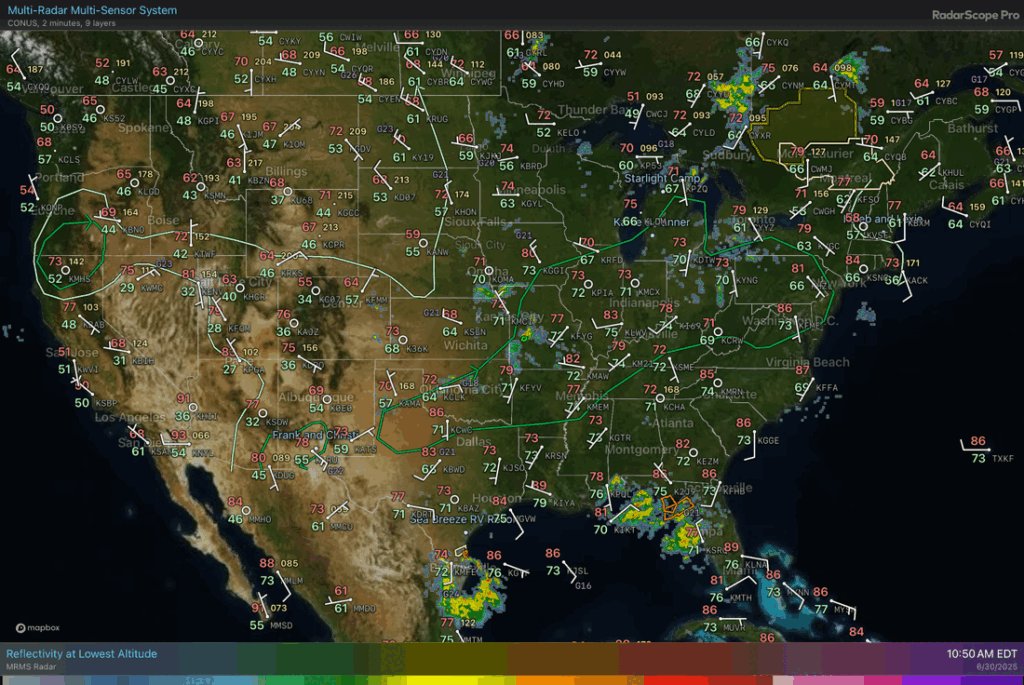This screenshot has height=685, width=1024.
Task: Select the KANW station label
Action: click(x=438, y=251)
